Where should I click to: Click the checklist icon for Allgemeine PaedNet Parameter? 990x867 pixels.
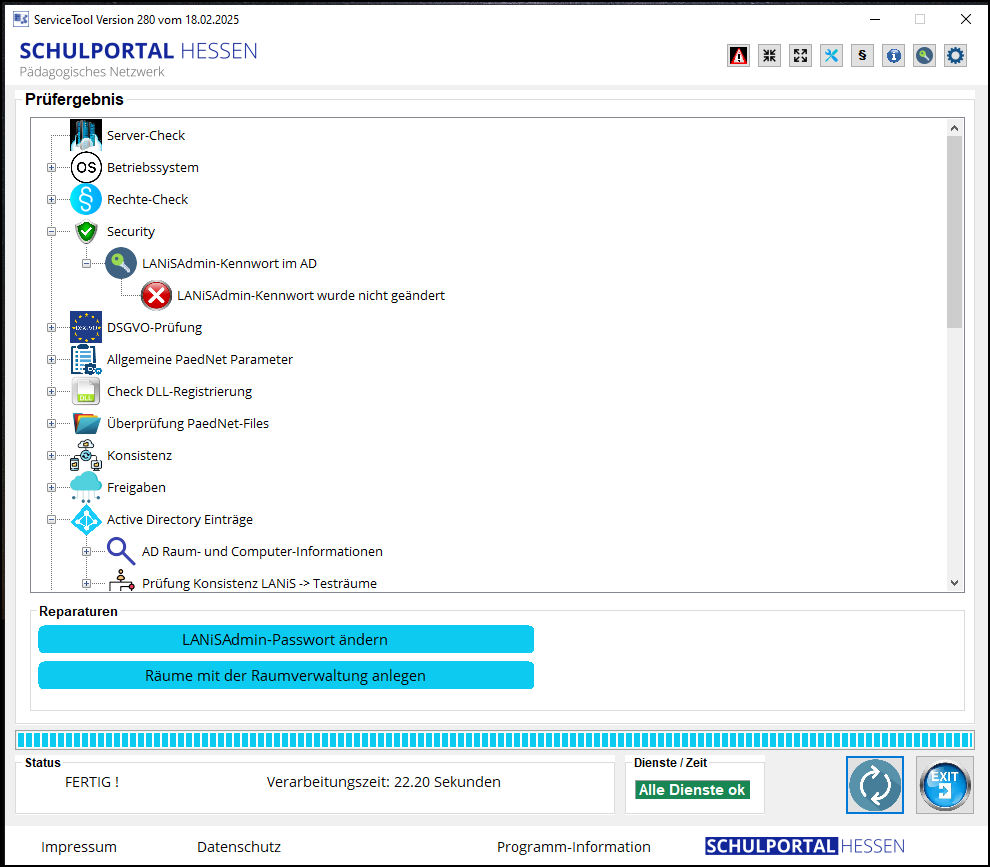[x=86, y=359]
